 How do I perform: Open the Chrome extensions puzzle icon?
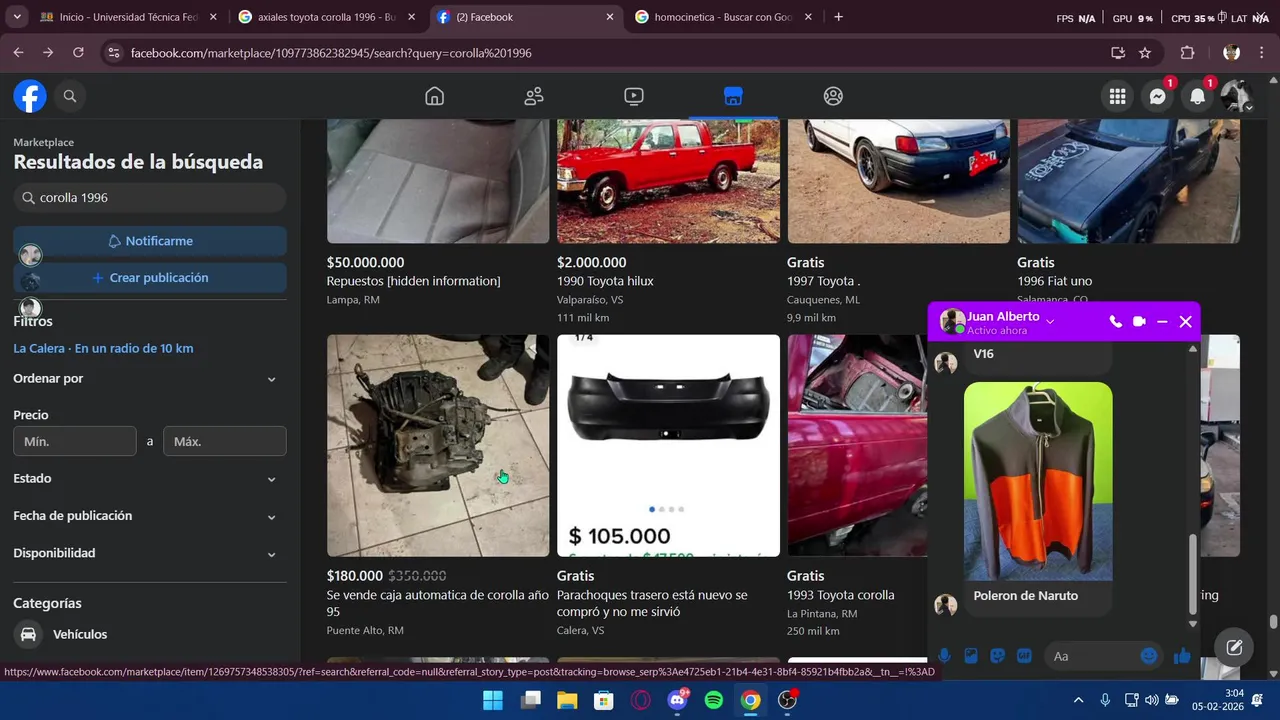tap(1188, 52)
